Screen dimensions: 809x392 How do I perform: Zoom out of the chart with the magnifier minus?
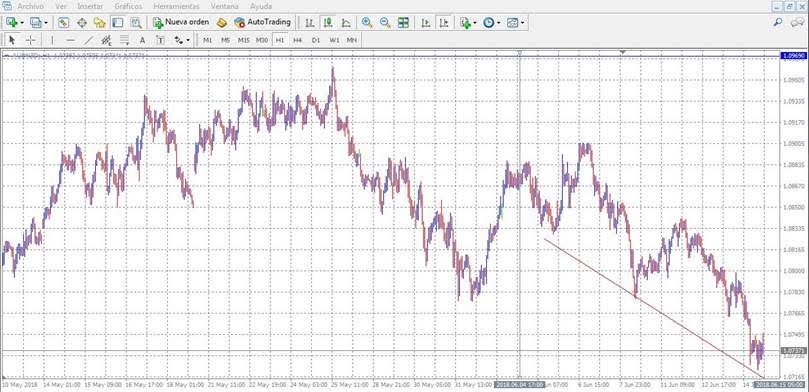click(x=385, y=23)
